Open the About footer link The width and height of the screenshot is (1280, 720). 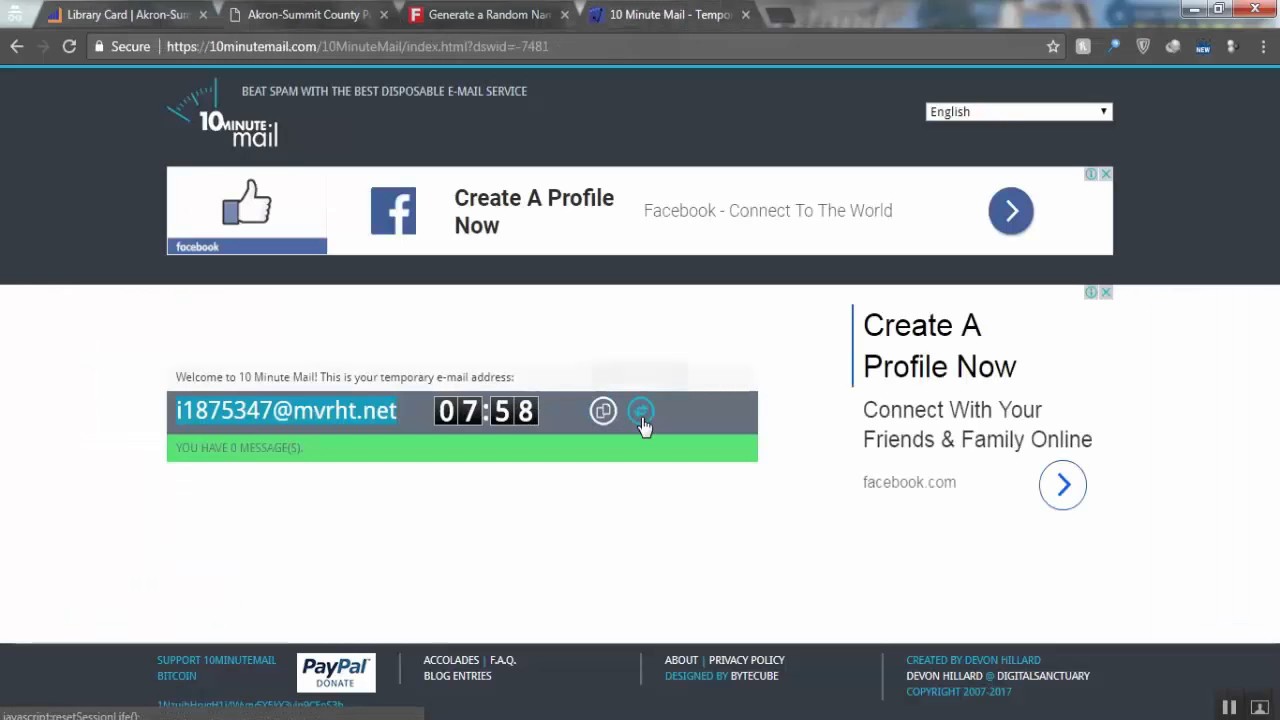pos(681,660)
